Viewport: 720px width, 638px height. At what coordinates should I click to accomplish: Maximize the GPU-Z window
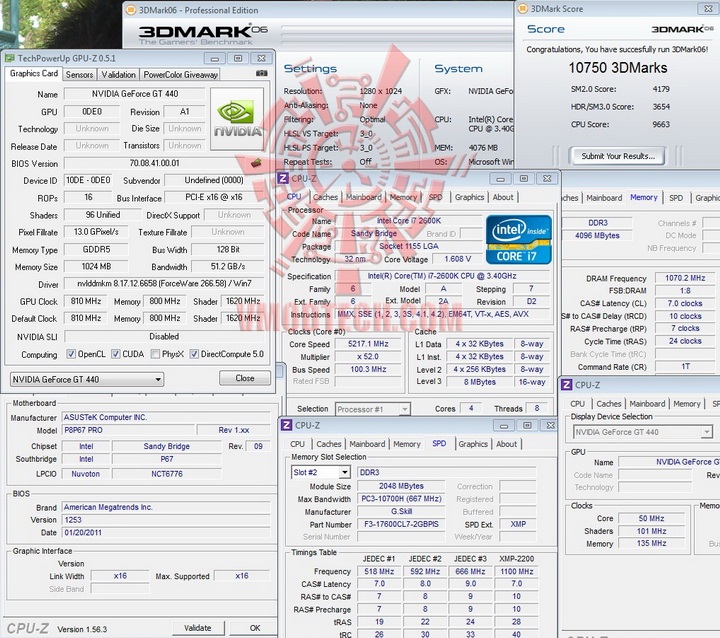[x=238, y=58]
